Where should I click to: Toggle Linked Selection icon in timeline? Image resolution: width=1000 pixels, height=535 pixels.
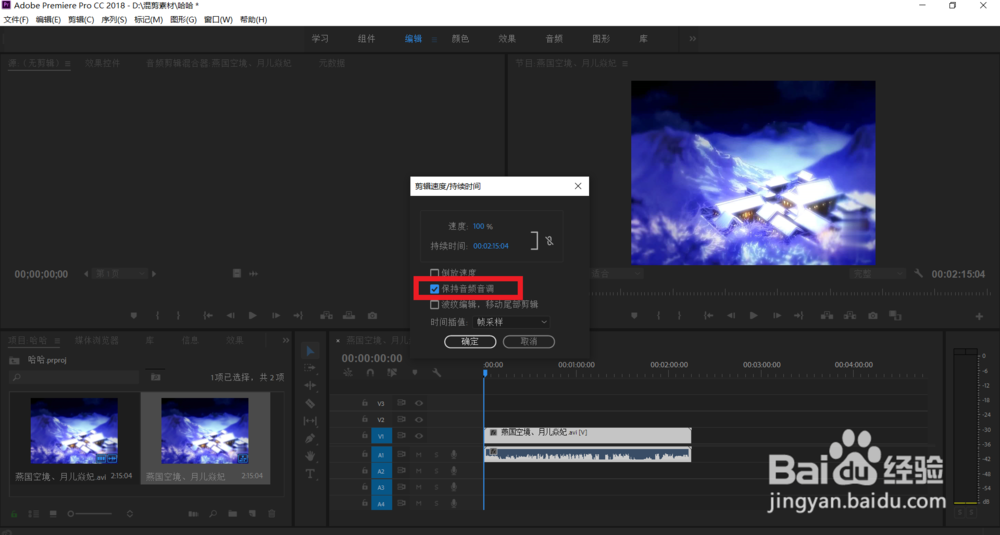point(392,373)
